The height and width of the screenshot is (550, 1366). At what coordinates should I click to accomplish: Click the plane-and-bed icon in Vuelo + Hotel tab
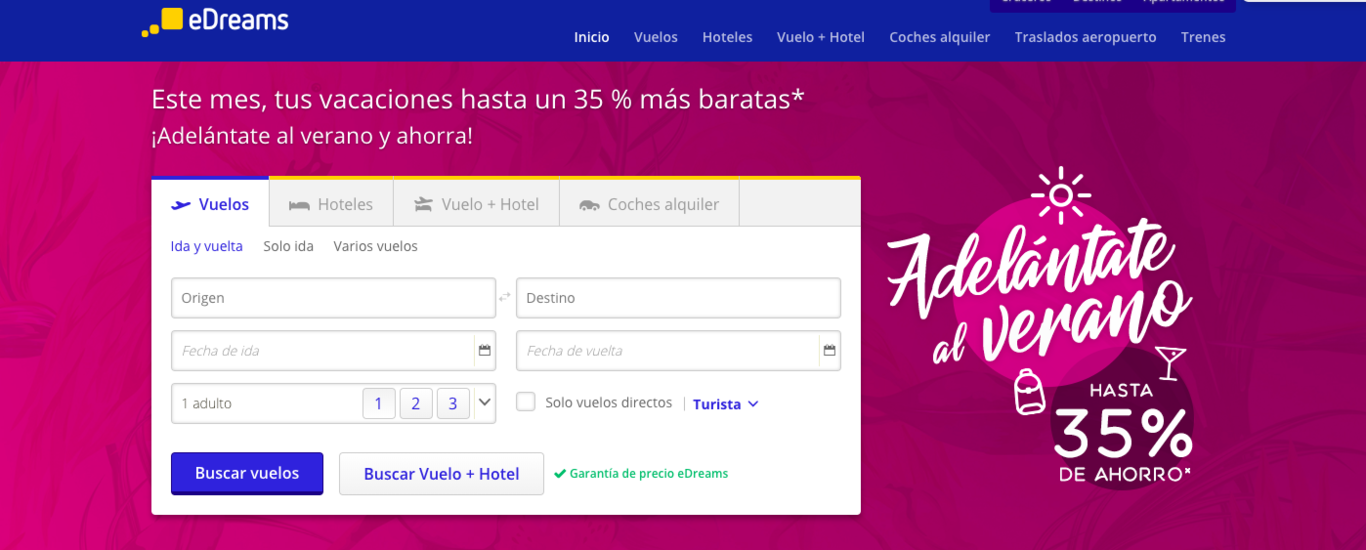tap(423, 205)
